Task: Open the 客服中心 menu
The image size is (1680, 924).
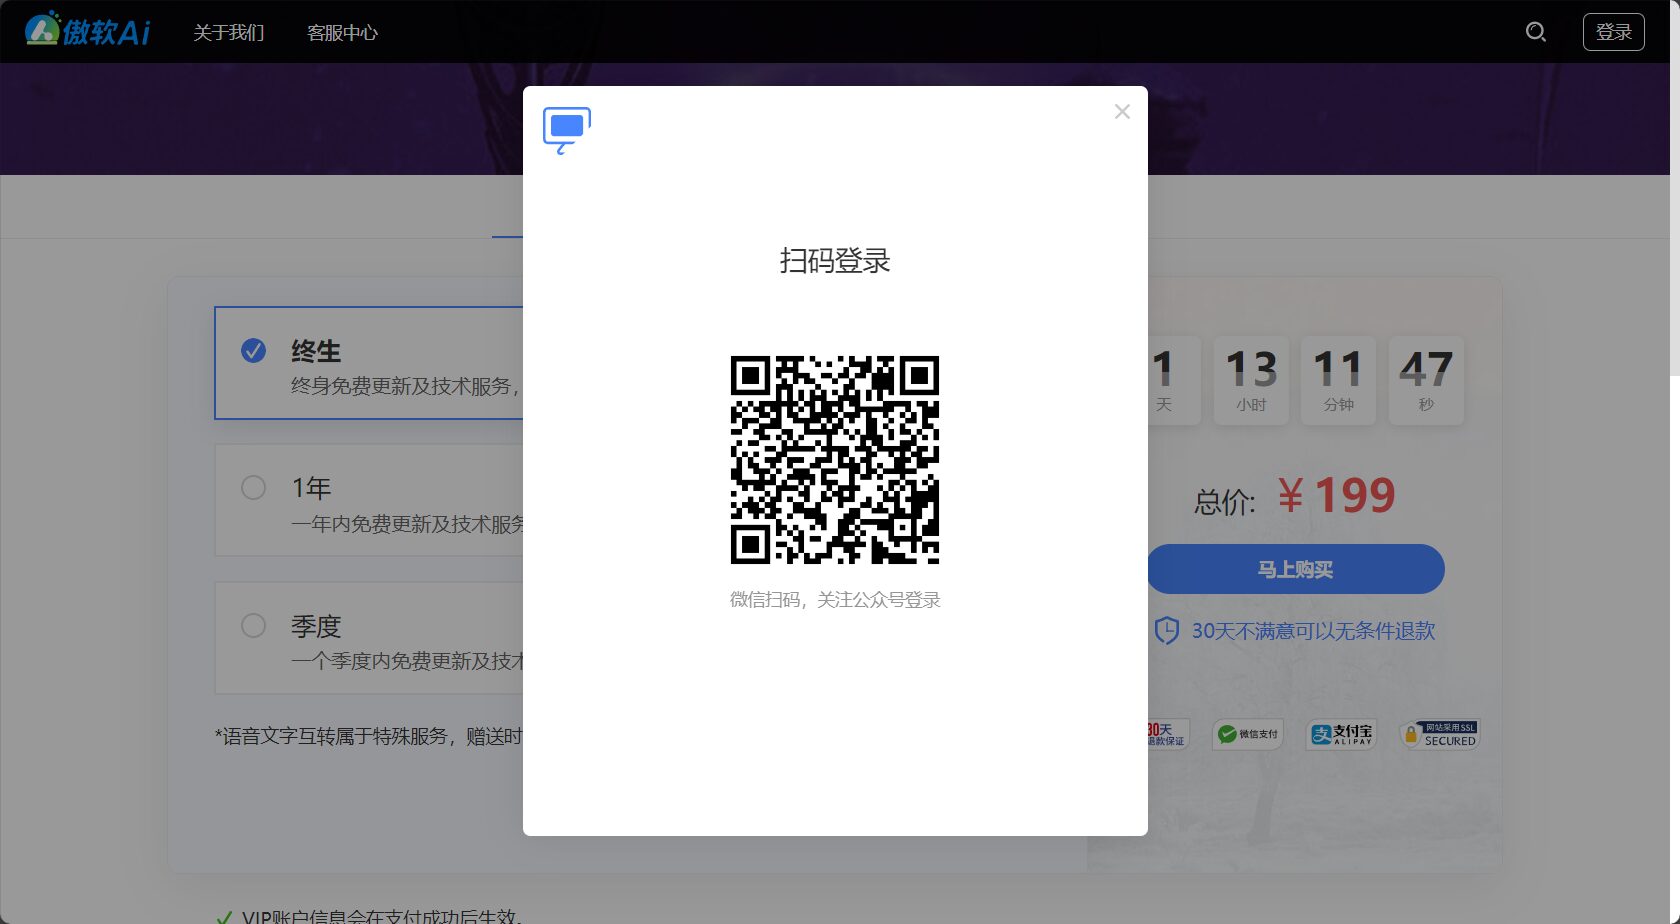Action: [342, 32]
